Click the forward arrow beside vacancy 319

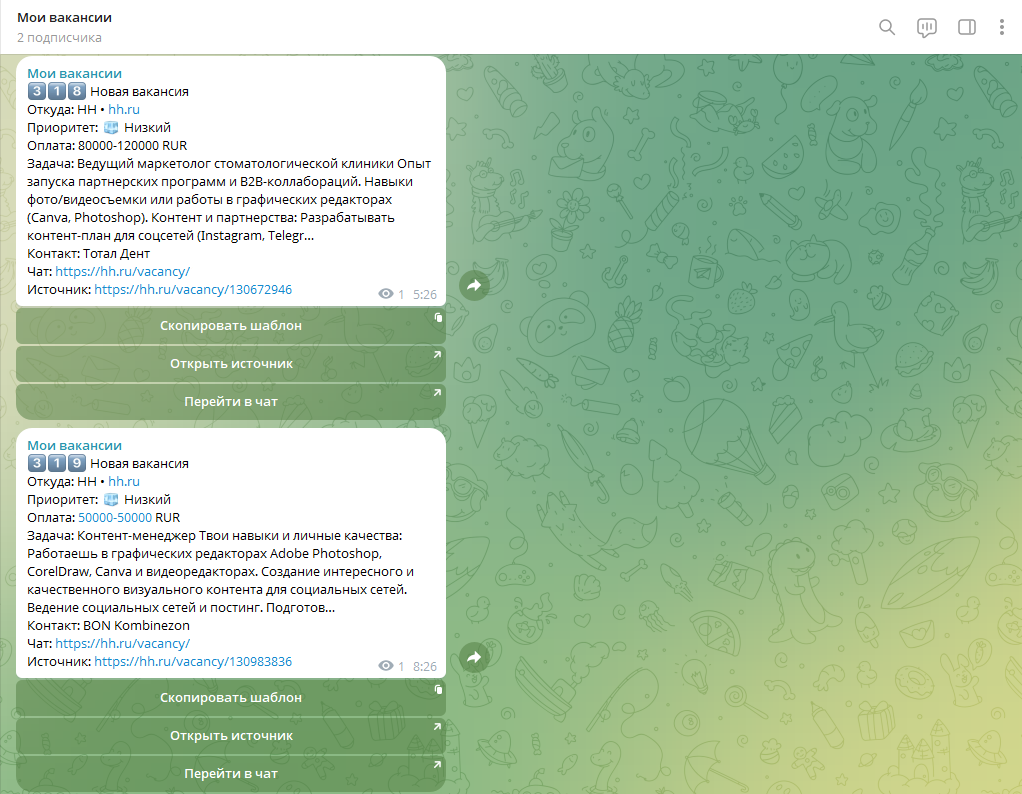(x=474, y=657)
